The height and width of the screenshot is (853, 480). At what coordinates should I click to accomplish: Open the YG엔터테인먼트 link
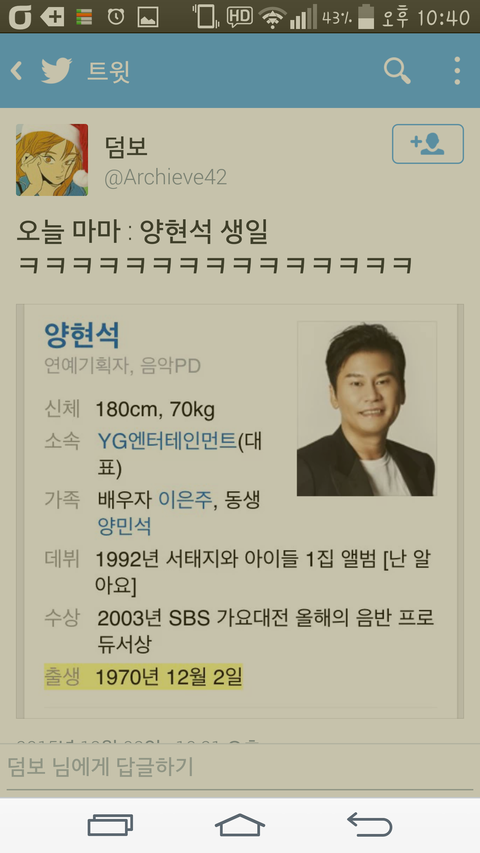pos(167,440)
